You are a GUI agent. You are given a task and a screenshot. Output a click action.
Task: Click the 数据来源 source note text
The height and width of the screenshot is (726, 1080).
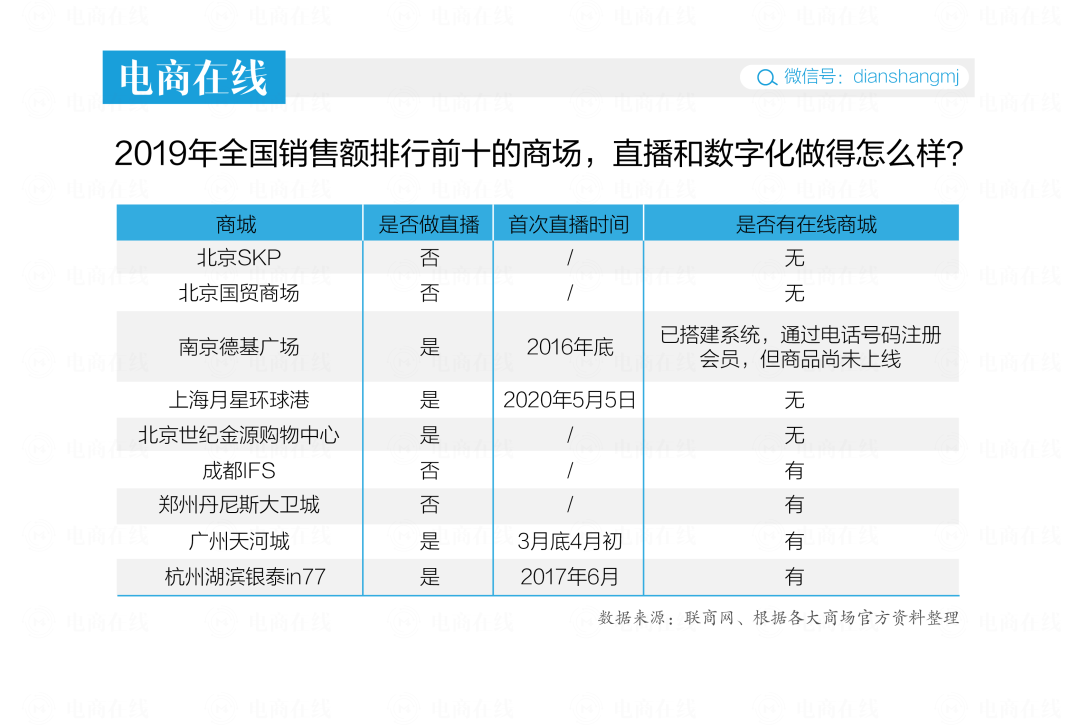pos(778,618)
